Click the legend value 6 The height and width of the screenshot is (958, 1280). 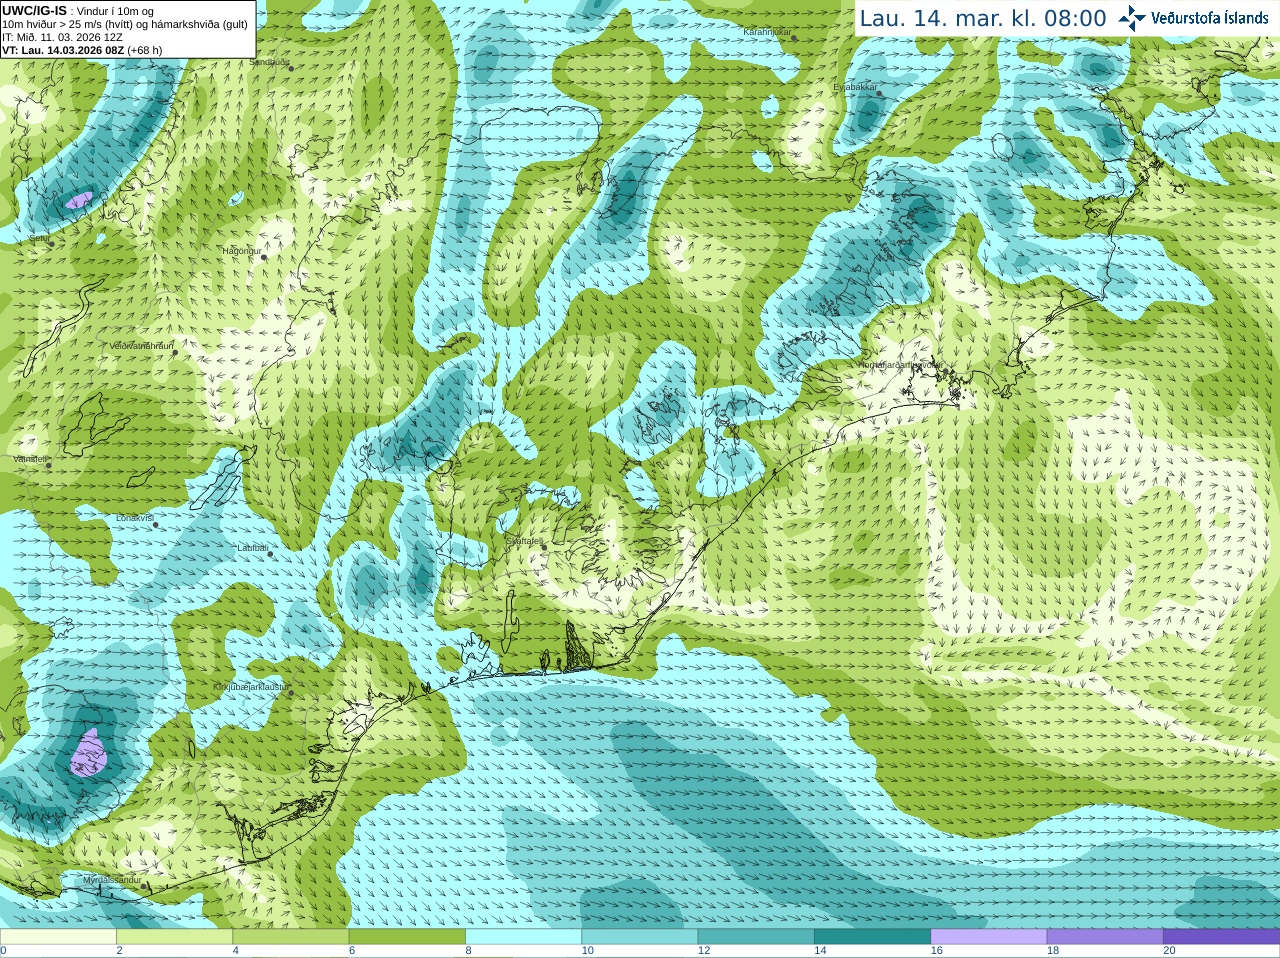(x=352, y=951)
